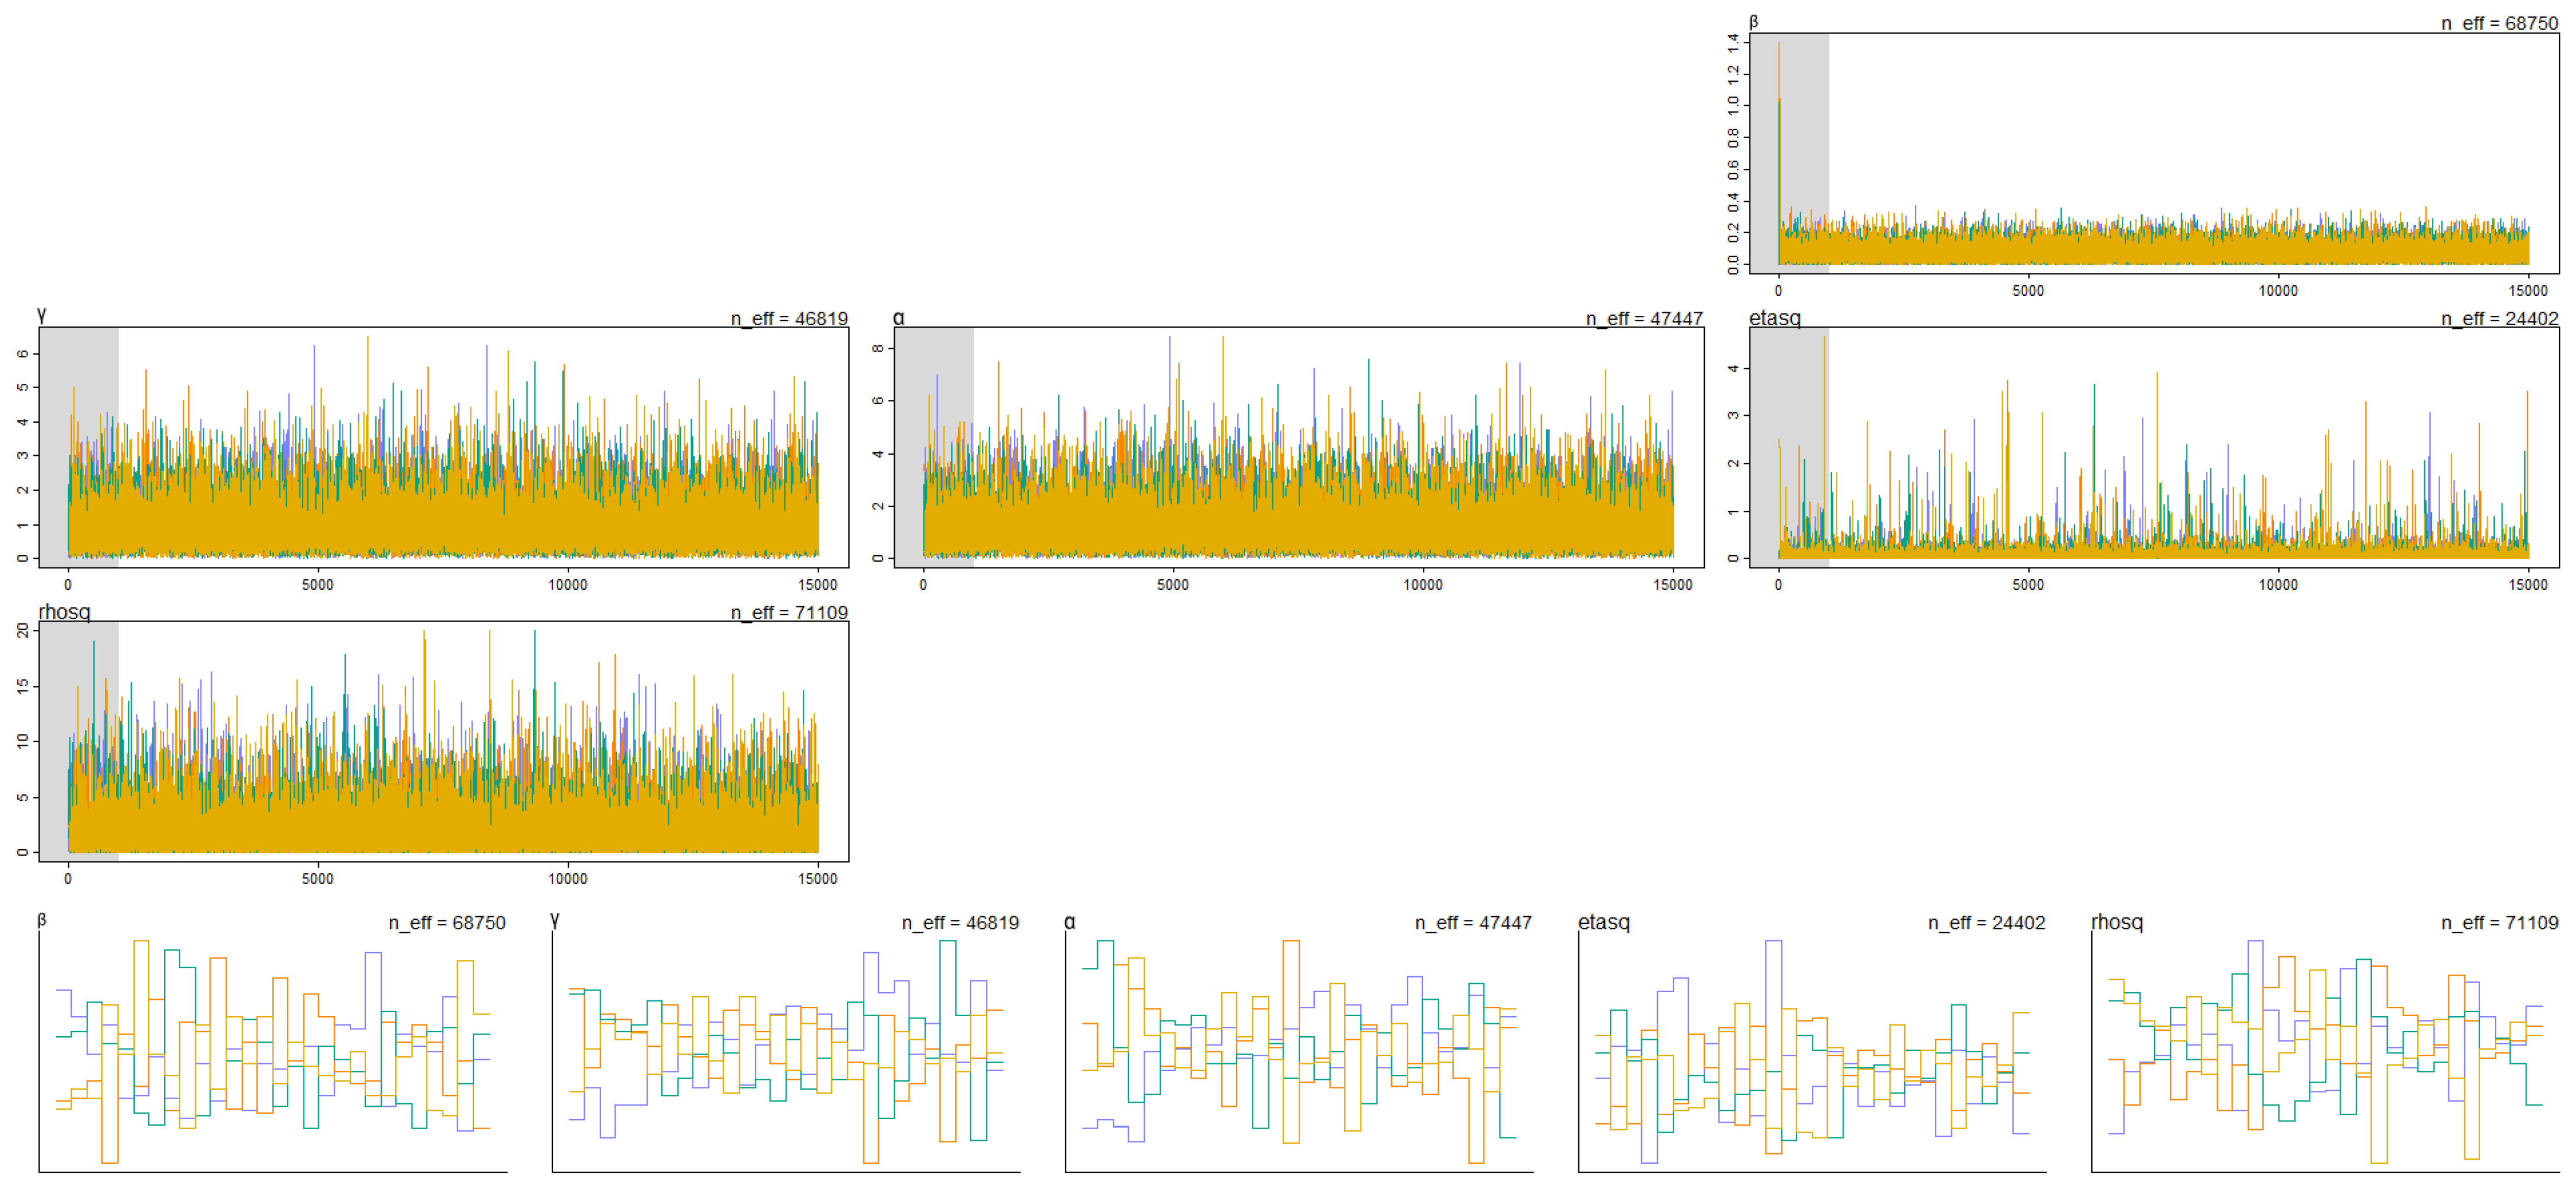
Task: Click the bottom-row rhosq rank histogram plot
Action: [x=2325, y=1050]
